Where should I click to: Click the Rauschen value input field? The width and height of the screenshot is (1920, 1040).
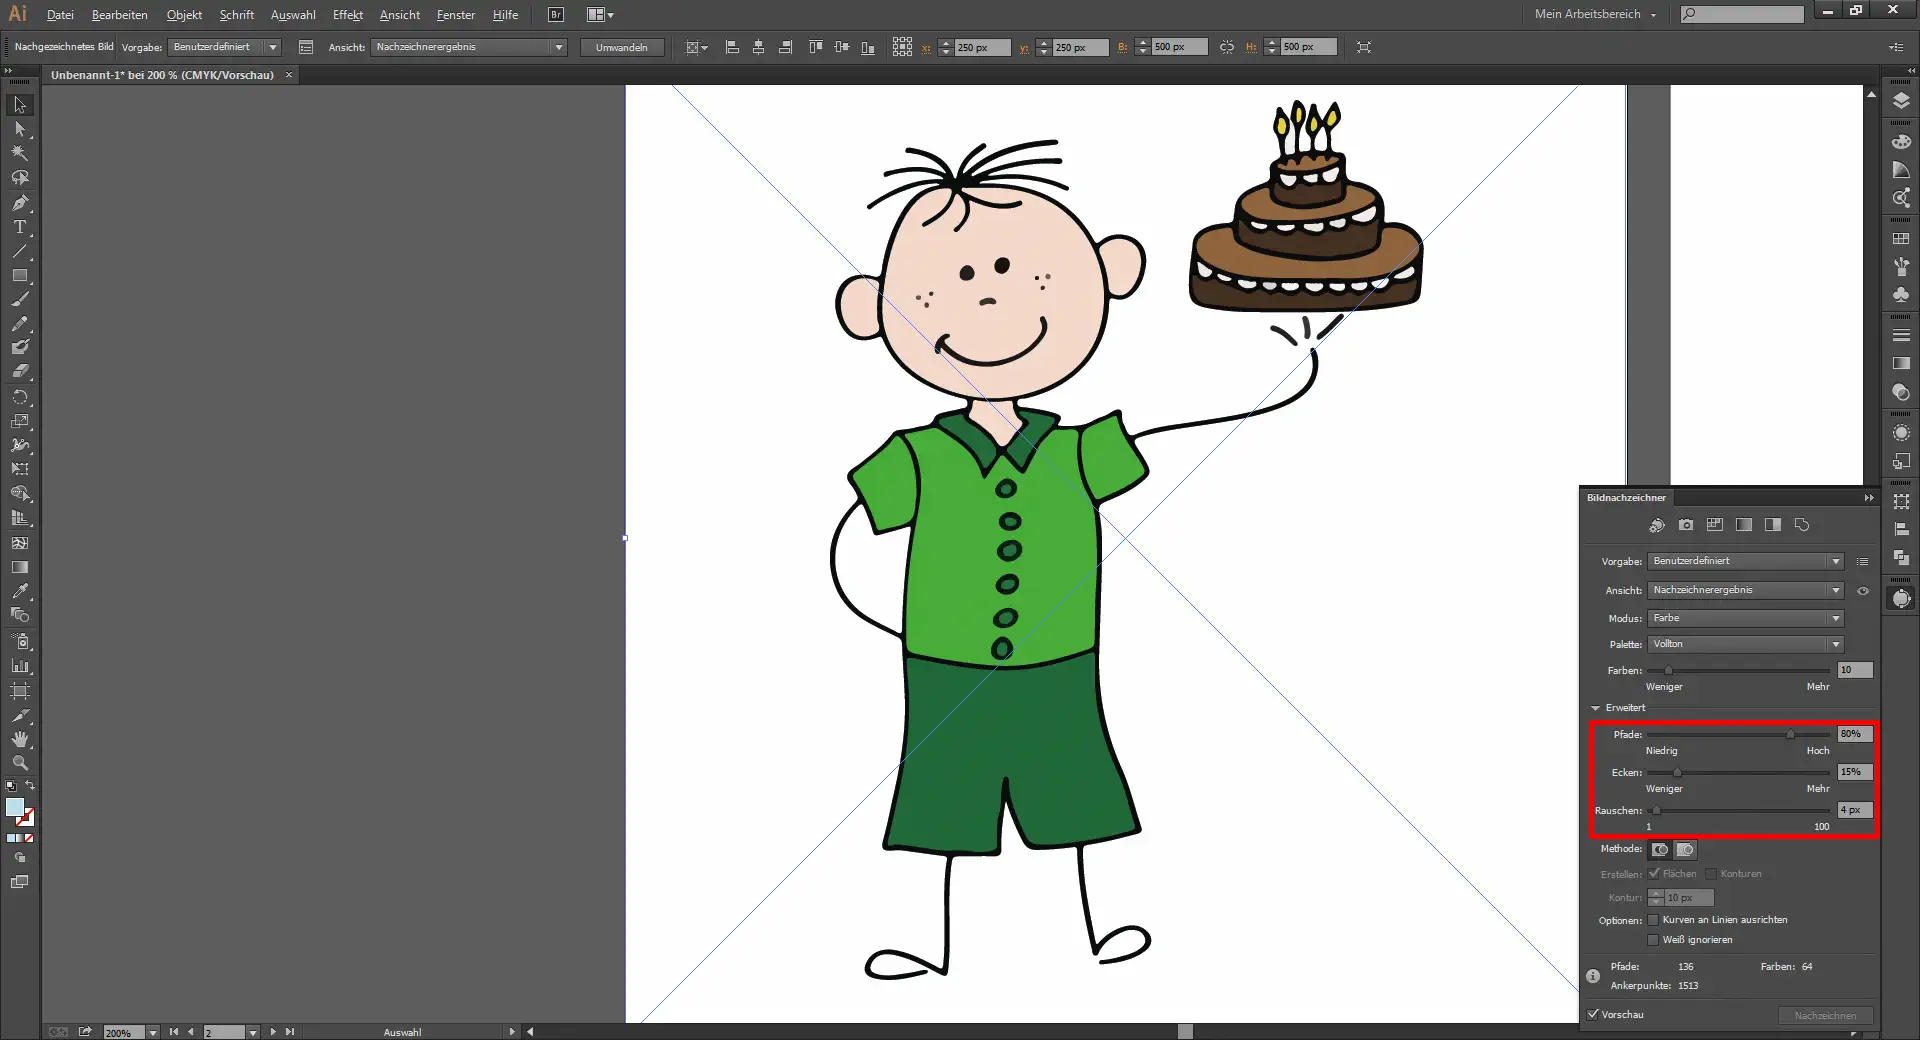click(1854, 810)
